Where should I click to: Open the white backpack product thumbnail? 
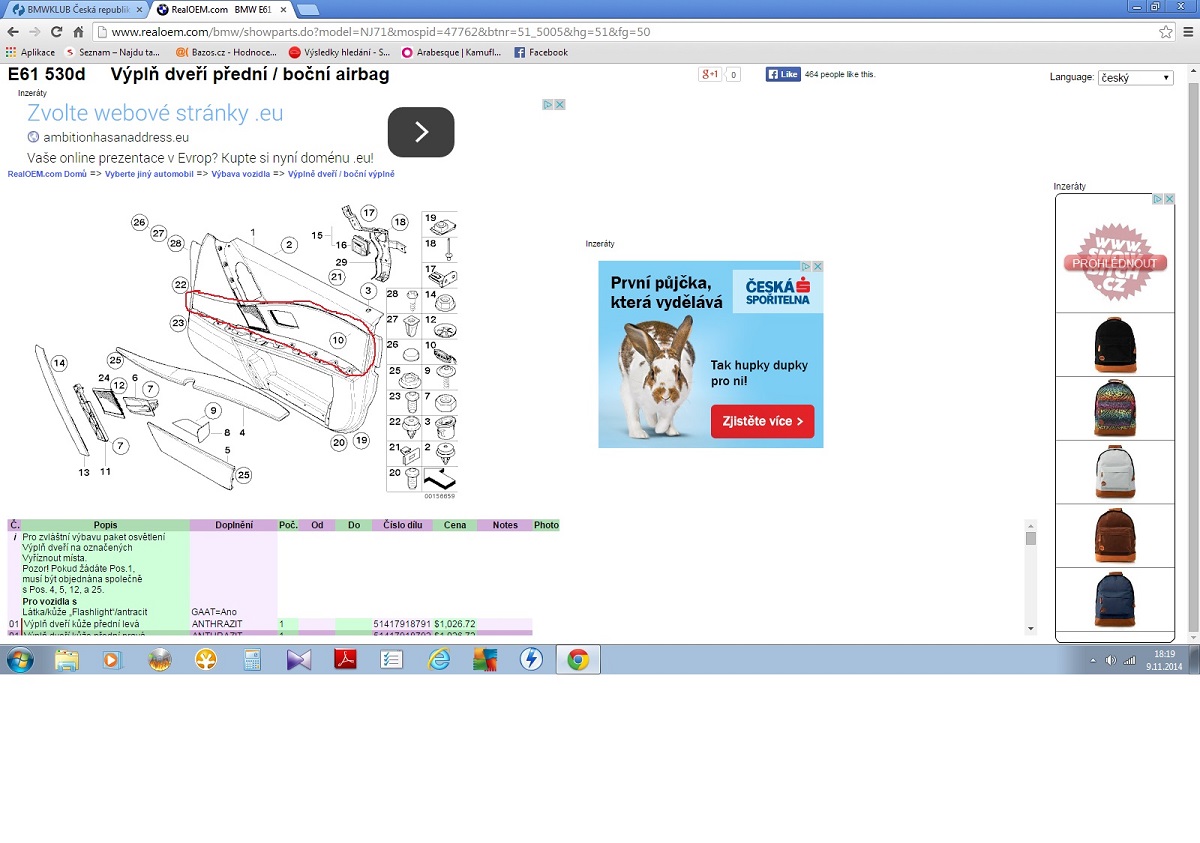click(x=1115, y=472)
